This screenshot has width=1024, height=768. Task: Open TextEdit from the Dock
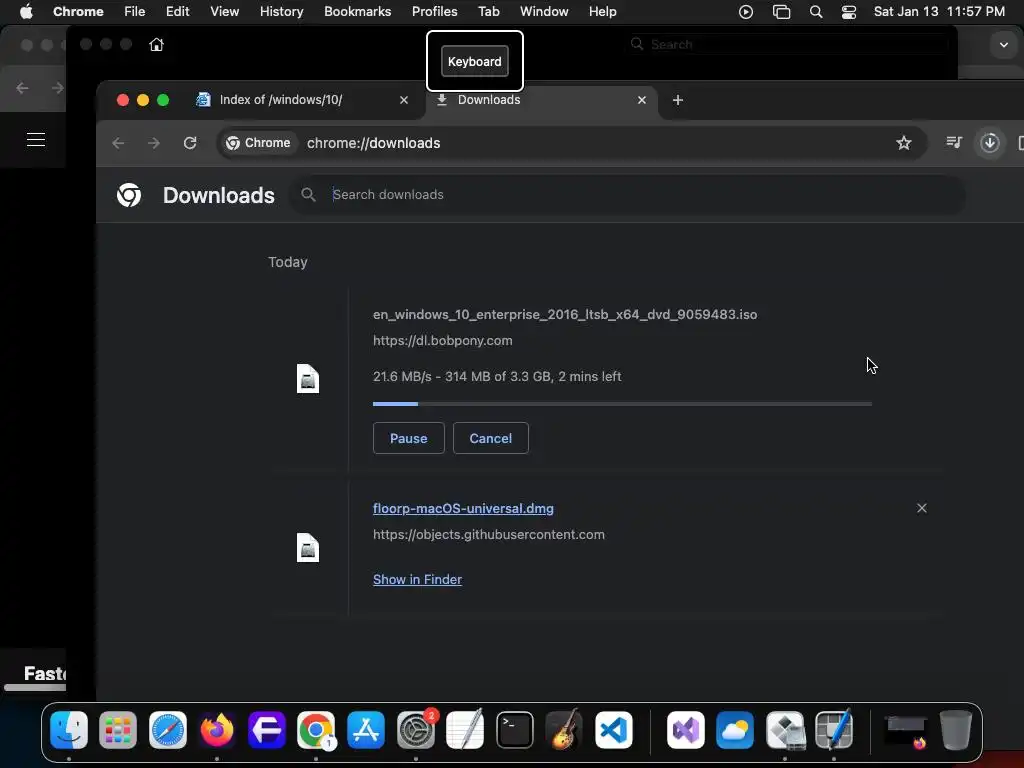[x=465, y=729]
